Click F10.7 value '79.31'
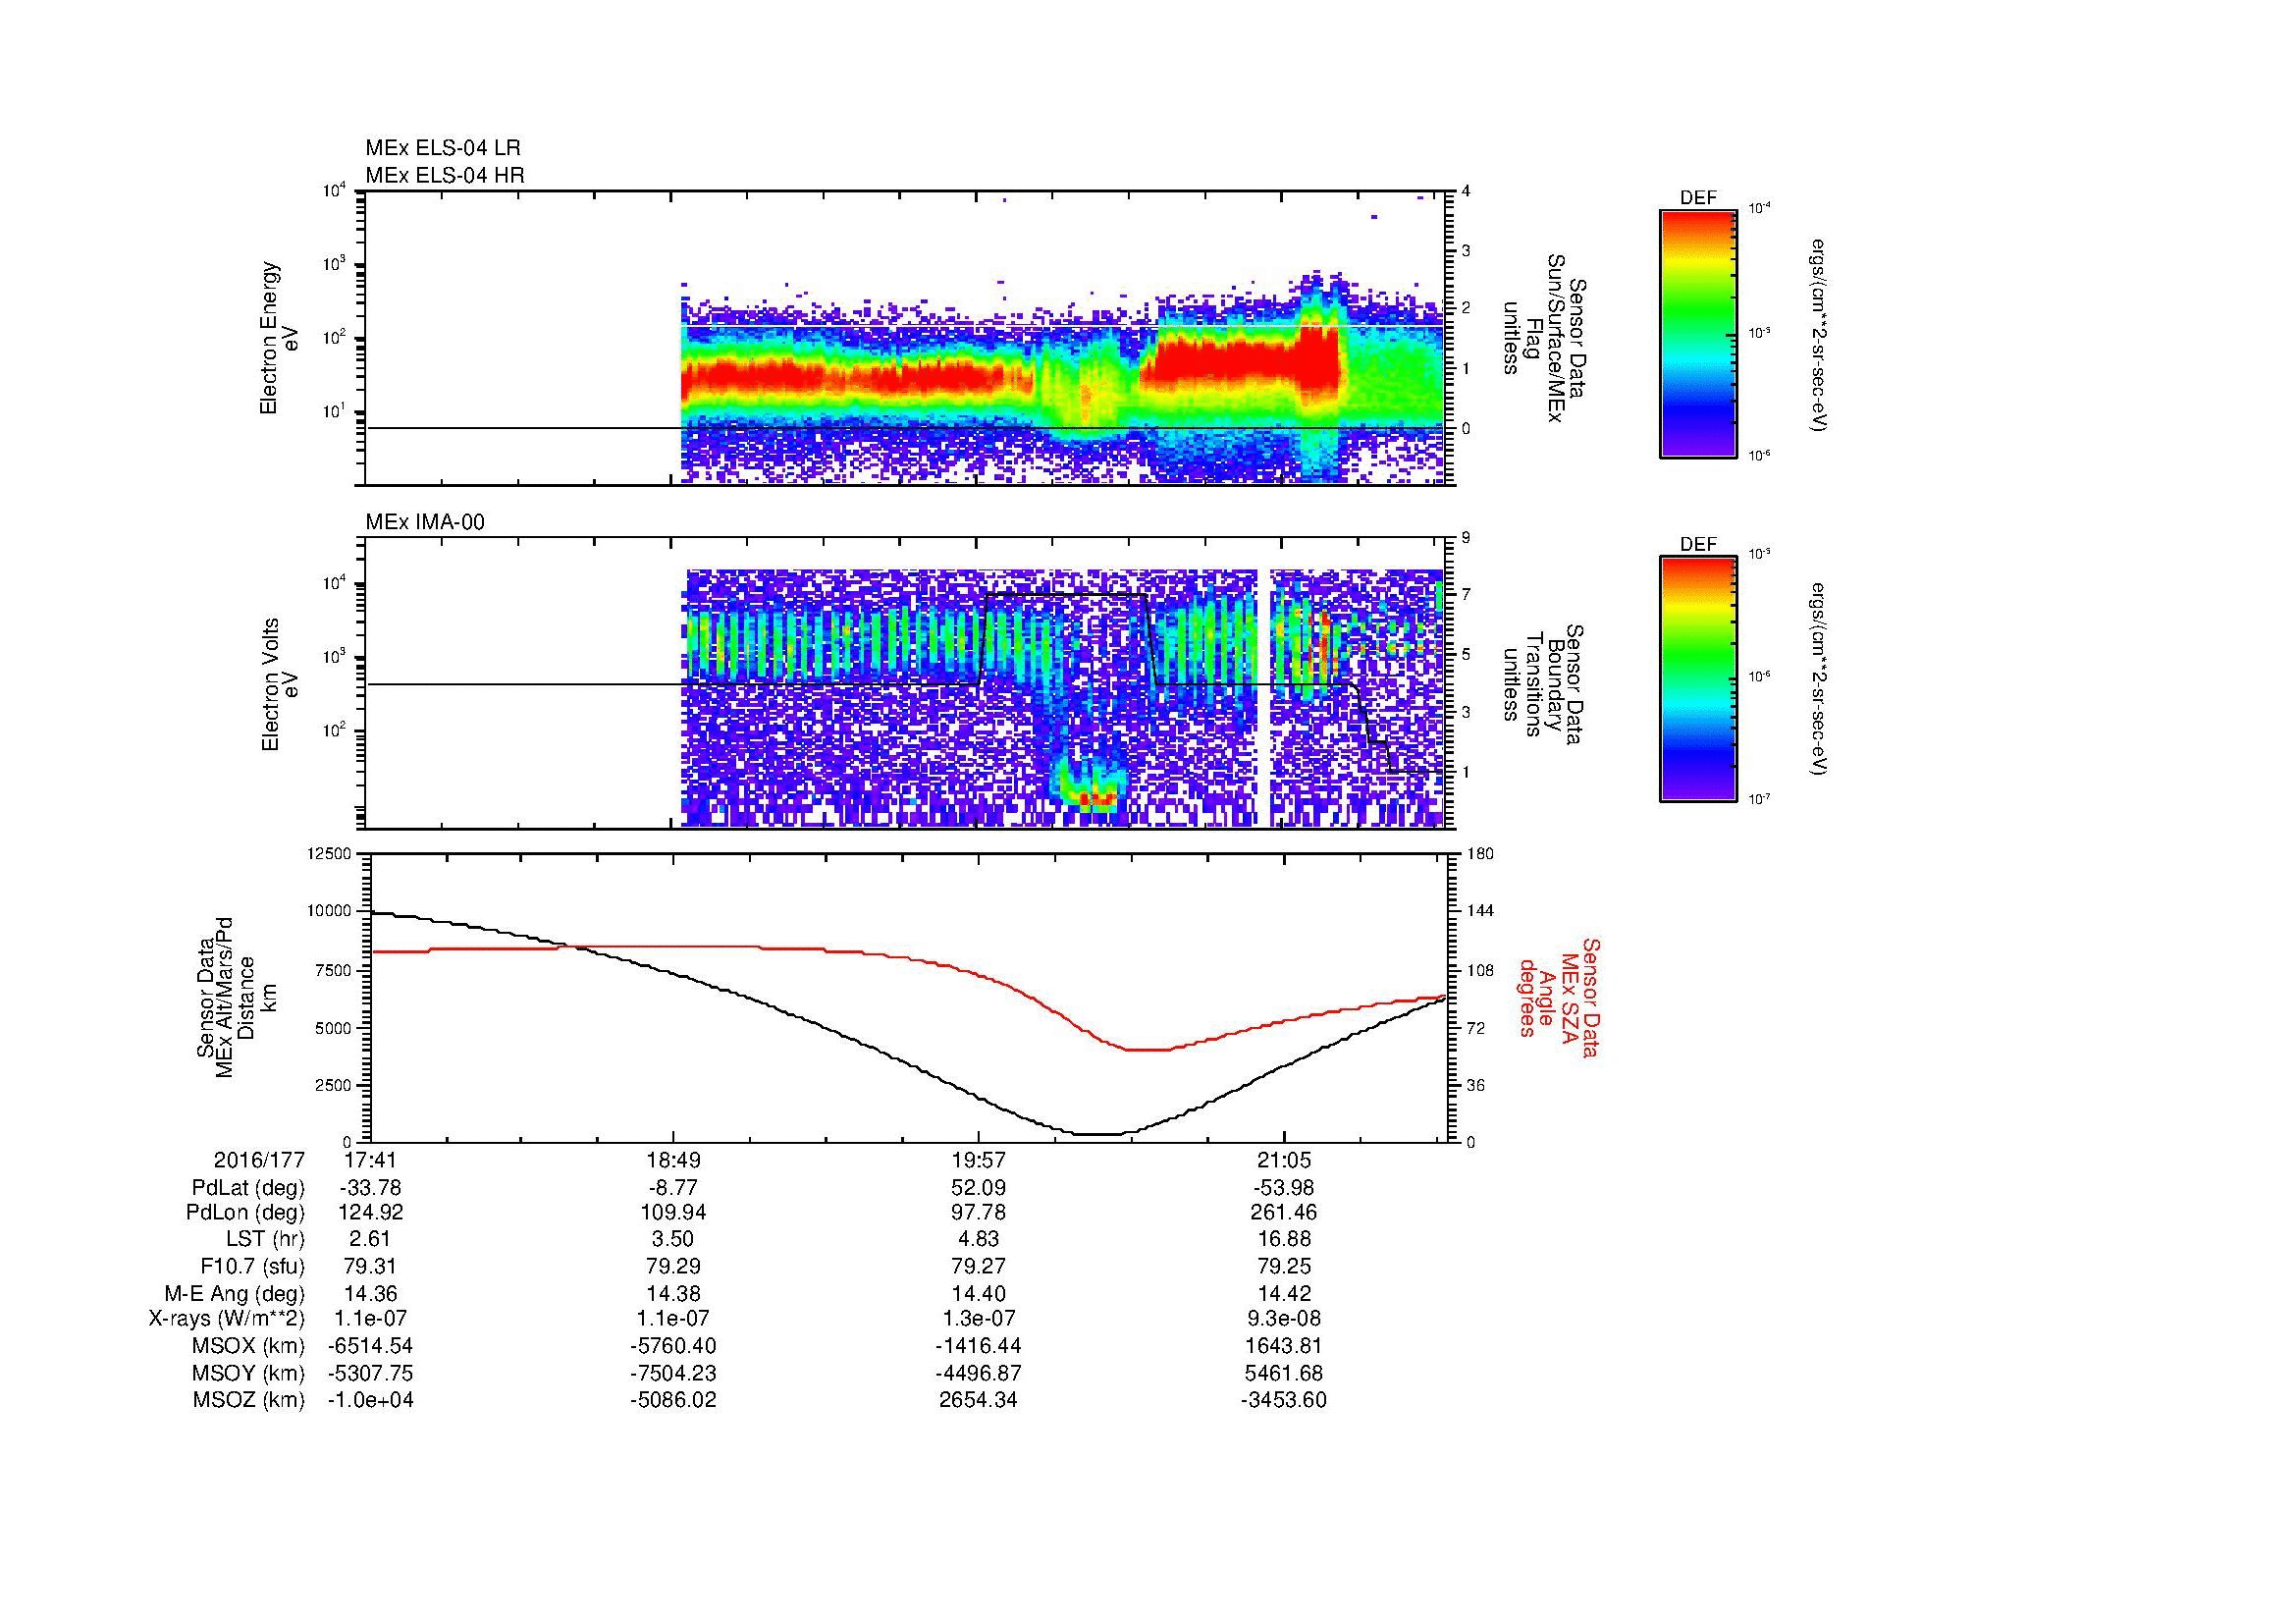Image resolution: width=2296 pixels, height=1623 pixels. click(x=371, y=1266)
